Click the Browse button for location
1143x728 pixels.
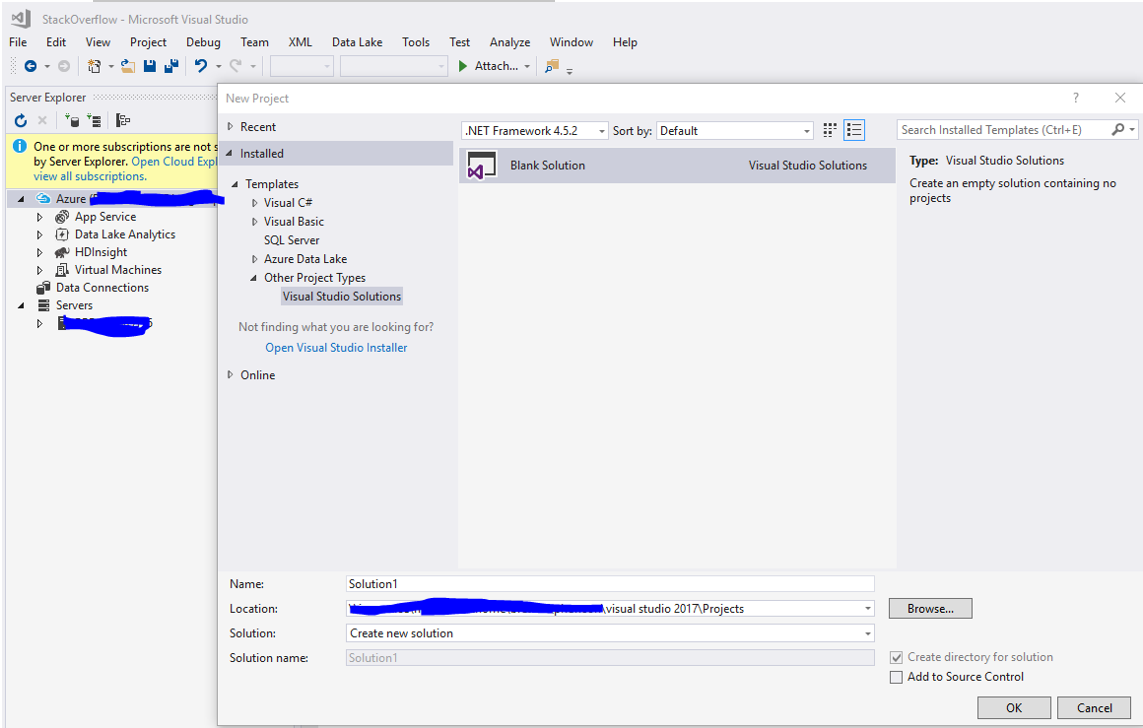929,608
